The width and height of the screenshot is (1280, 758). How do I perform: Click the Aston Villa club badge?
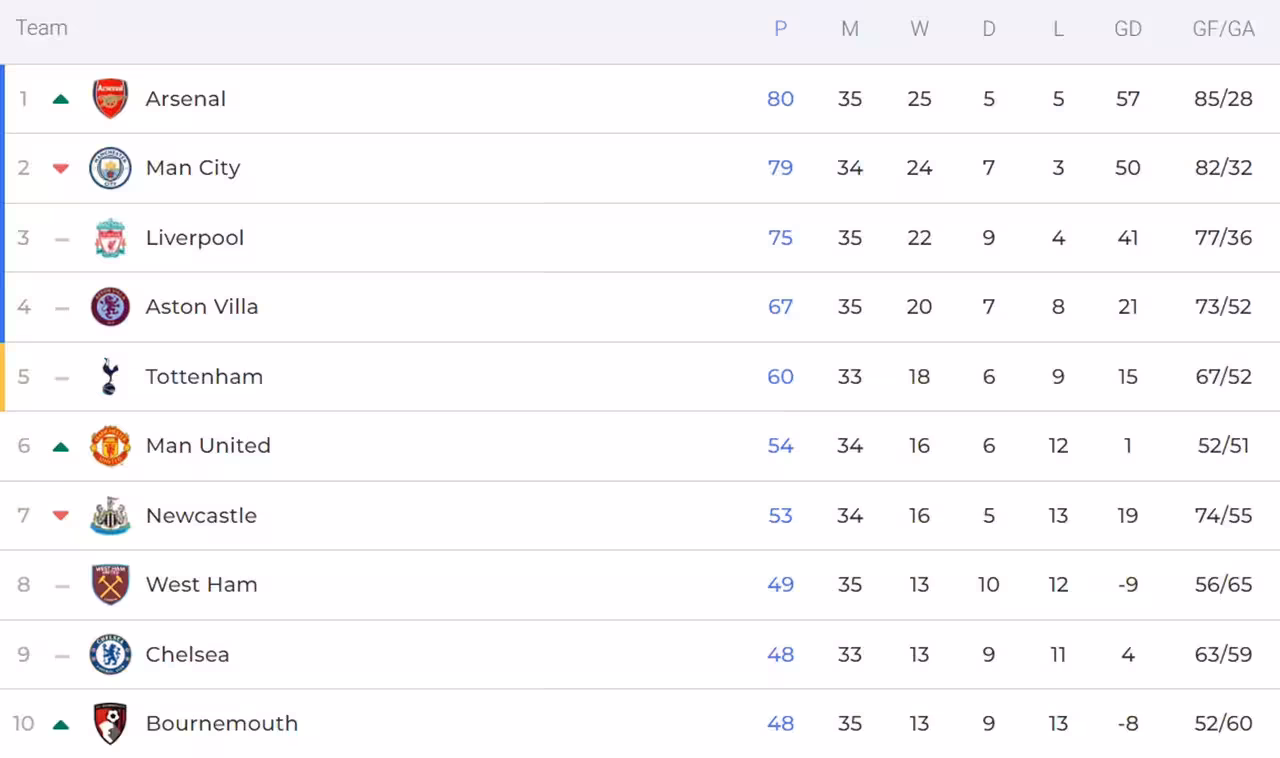pyautogui.click(x=110, y=307)
